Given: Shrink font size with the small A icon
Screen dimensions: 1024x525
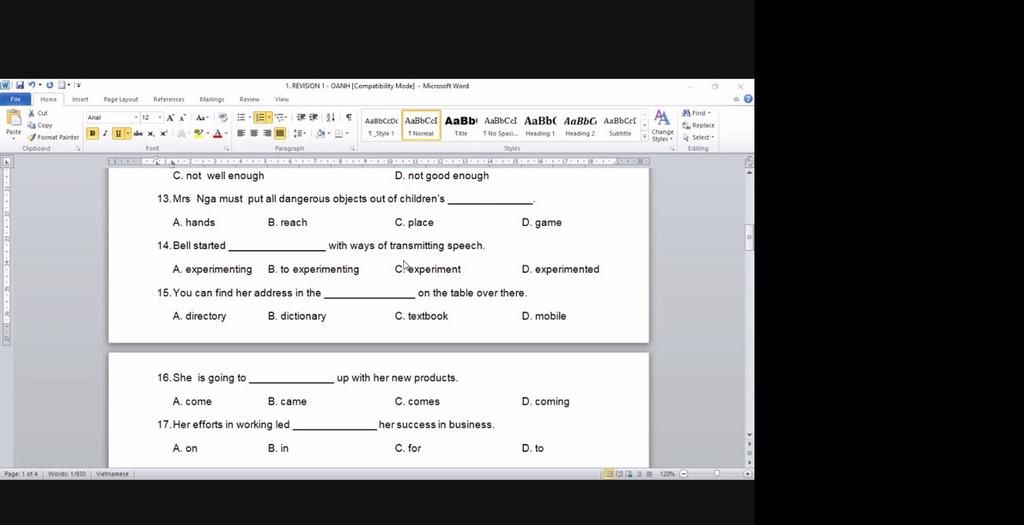Looking at the screenshot, I should (183, 118).
